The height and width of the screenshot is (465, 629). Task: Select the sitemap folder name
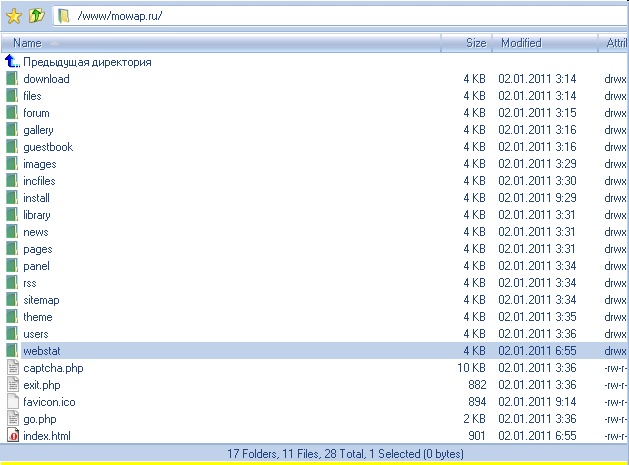tap(41, 300)
